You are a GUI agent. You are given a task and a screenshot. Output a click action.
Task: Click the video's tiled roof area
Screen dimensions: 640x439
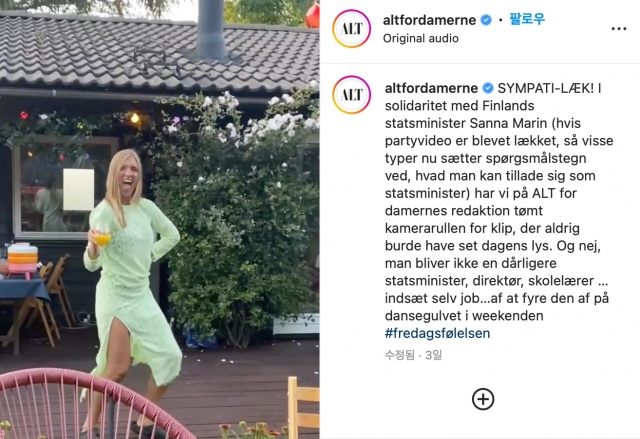pyautogui.click(x=159, y=51)
